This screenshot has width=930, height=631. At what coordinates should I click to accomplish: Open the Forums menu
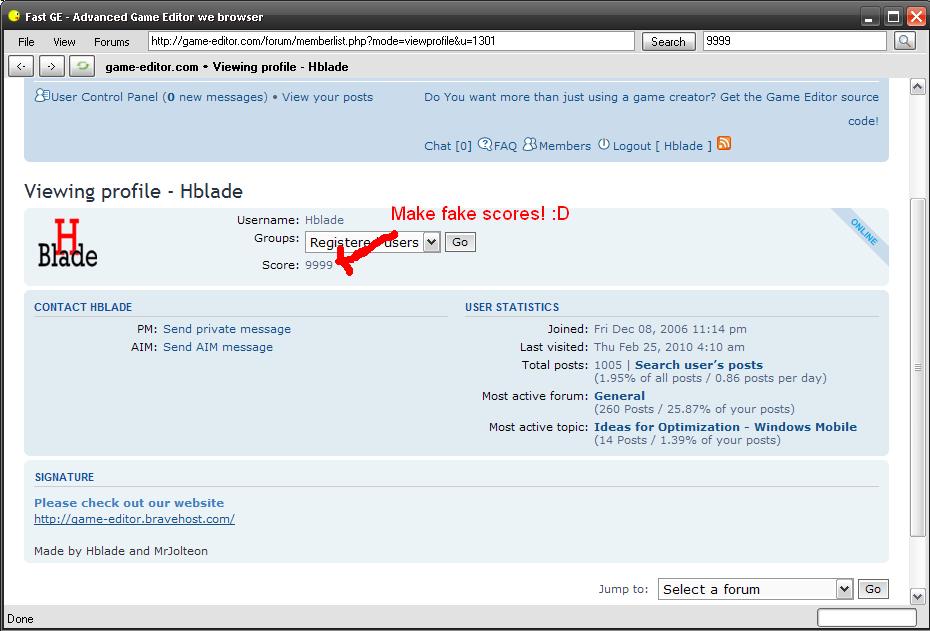tap(112, 42)
